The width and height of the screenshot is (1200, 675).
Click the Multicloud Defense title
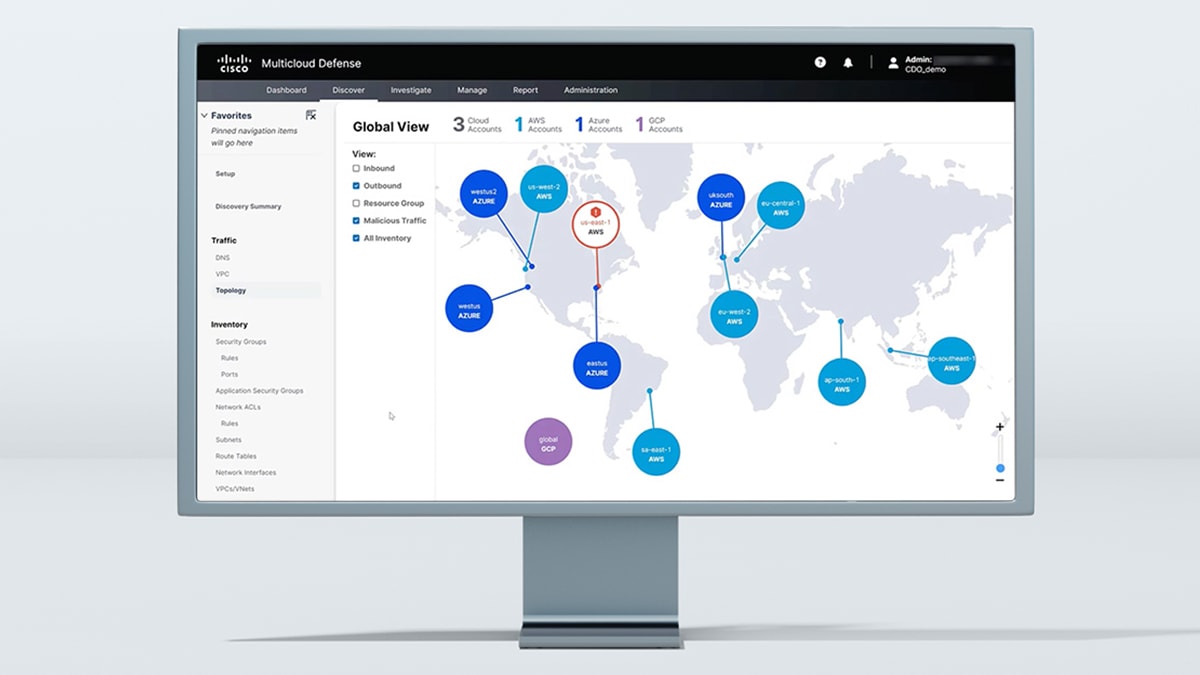click(x=311, y=64)
